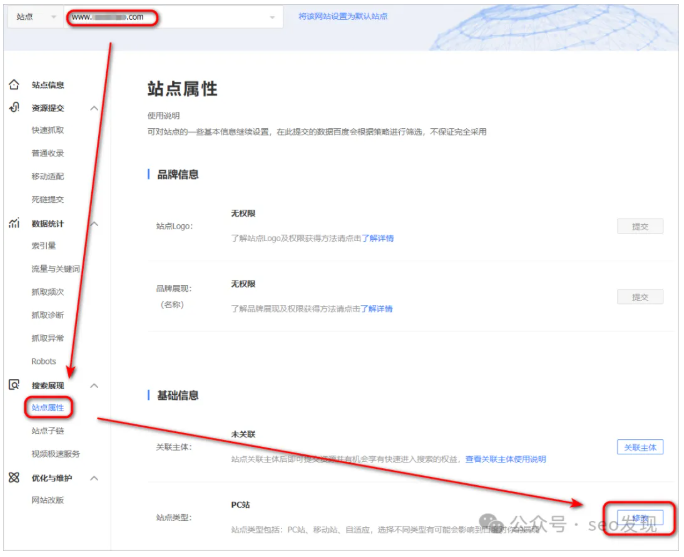Viewport: 684px width, 557px height.
Task: Open 索引量 menu item
Action: coord(44,246)
